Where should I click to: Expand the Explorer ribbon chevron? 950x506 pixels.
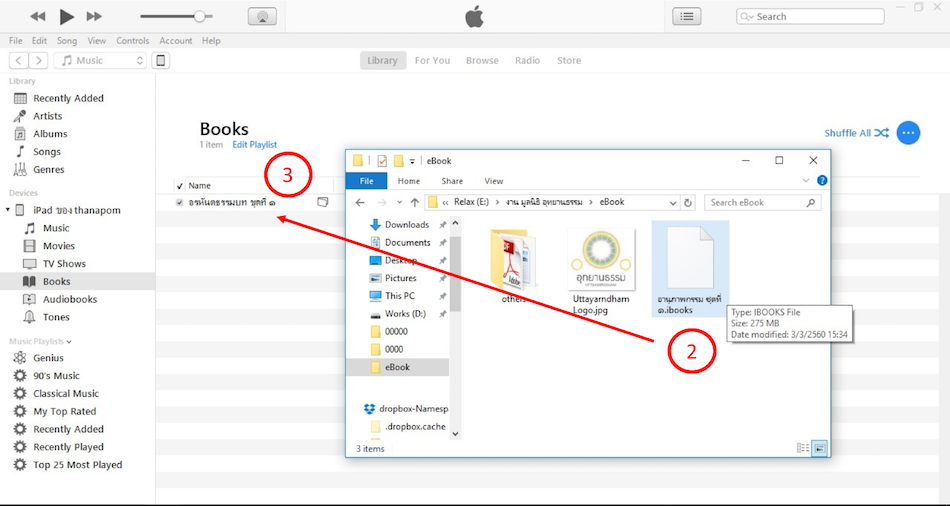click(x=806, y=180)
